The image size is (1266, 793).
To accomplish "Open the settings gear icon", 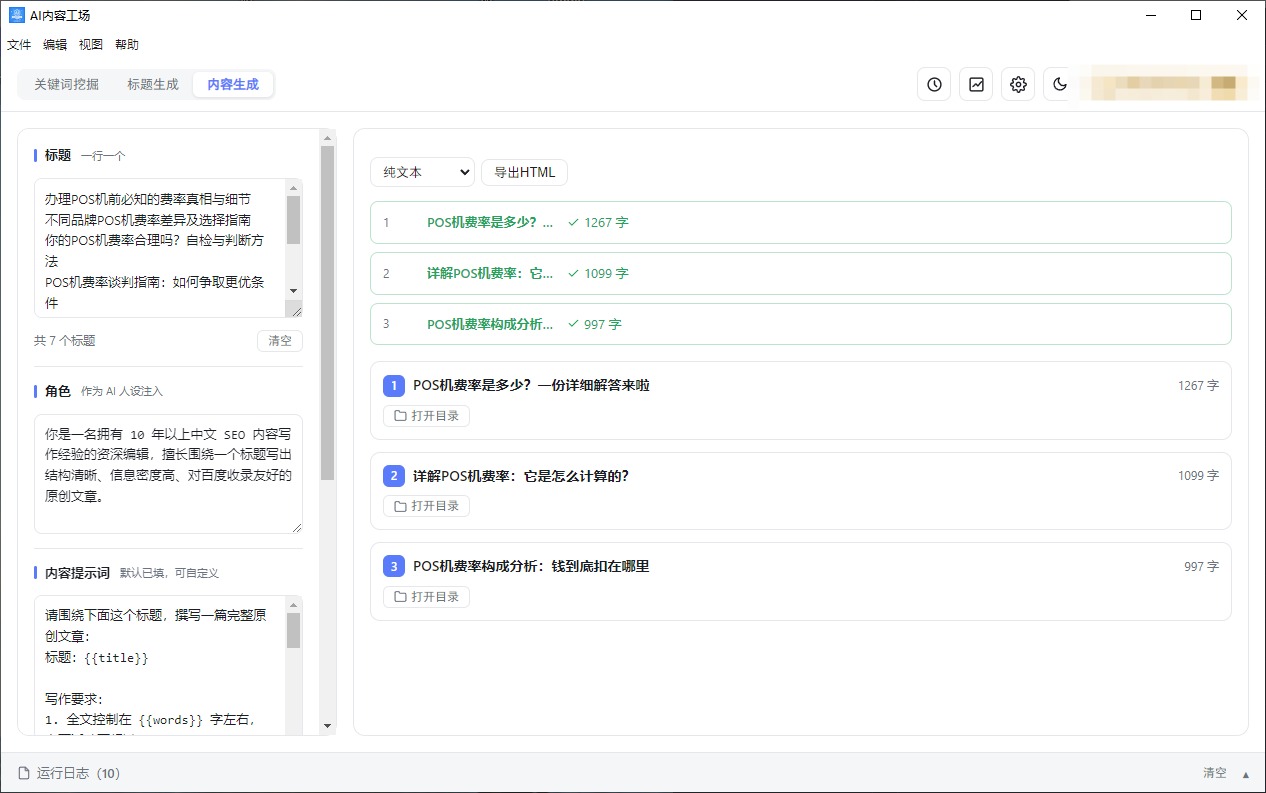I will click(x=1018, y=85).
